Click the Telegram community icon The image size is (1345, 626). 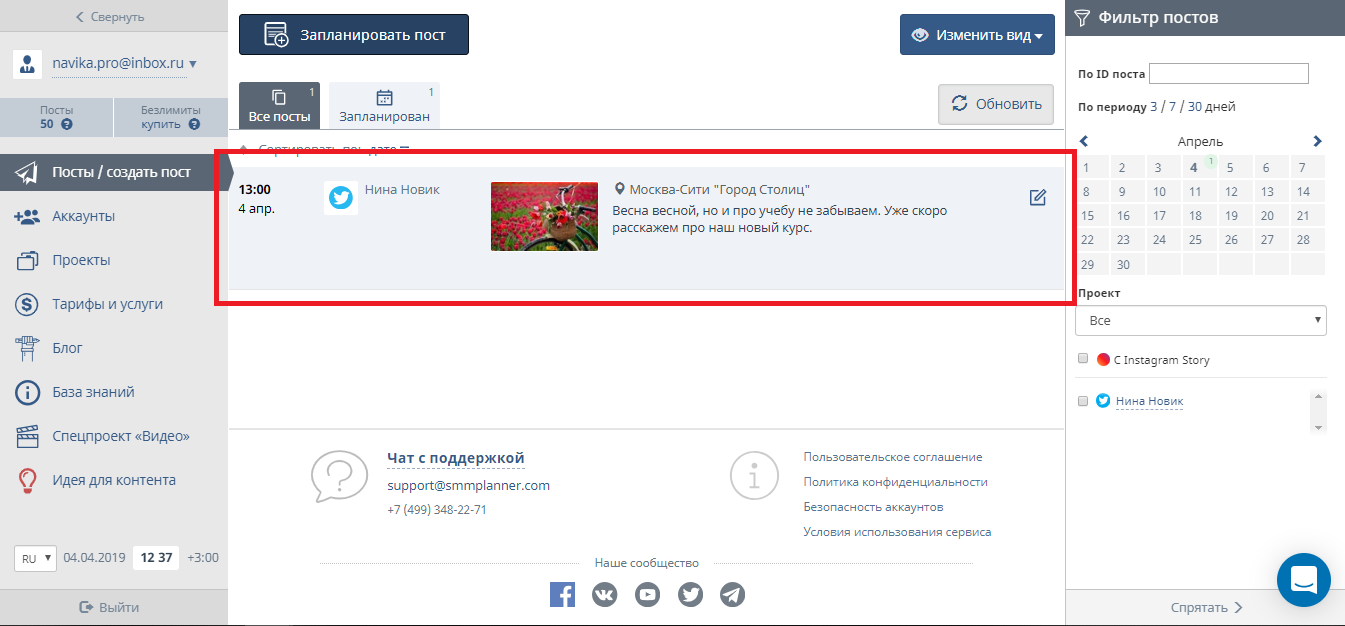[733, 595]
